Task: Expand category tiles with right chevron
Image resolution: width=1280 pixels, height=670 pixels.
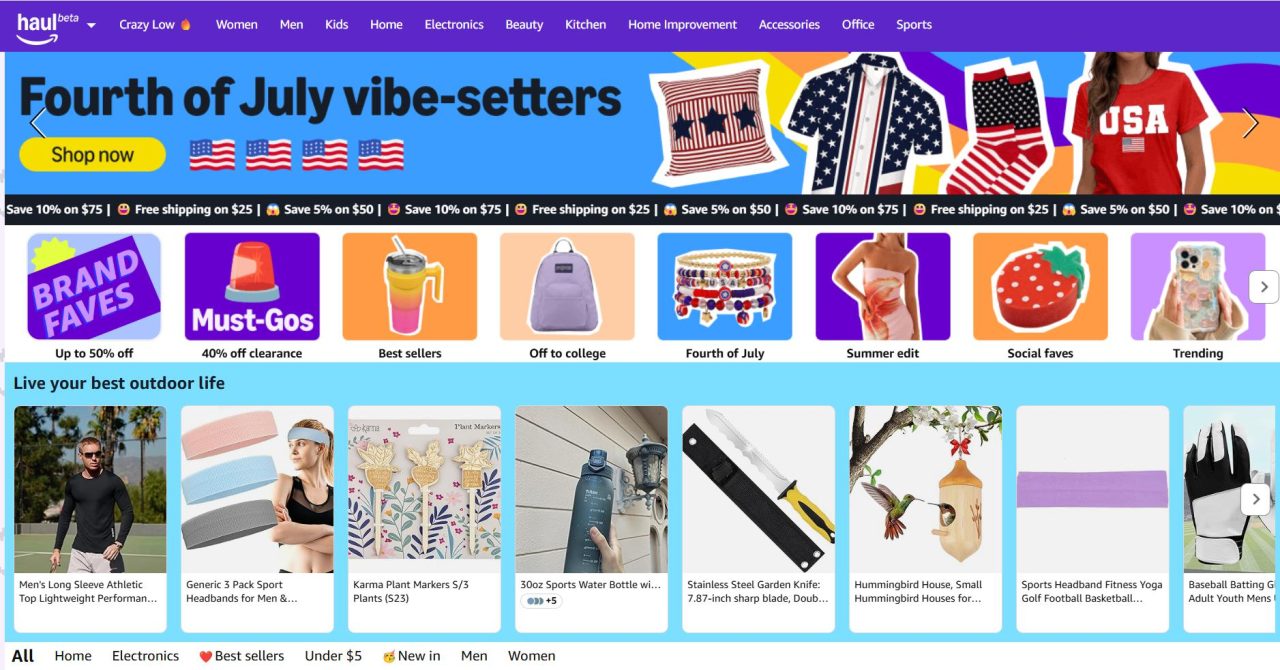Action: 1264,287
